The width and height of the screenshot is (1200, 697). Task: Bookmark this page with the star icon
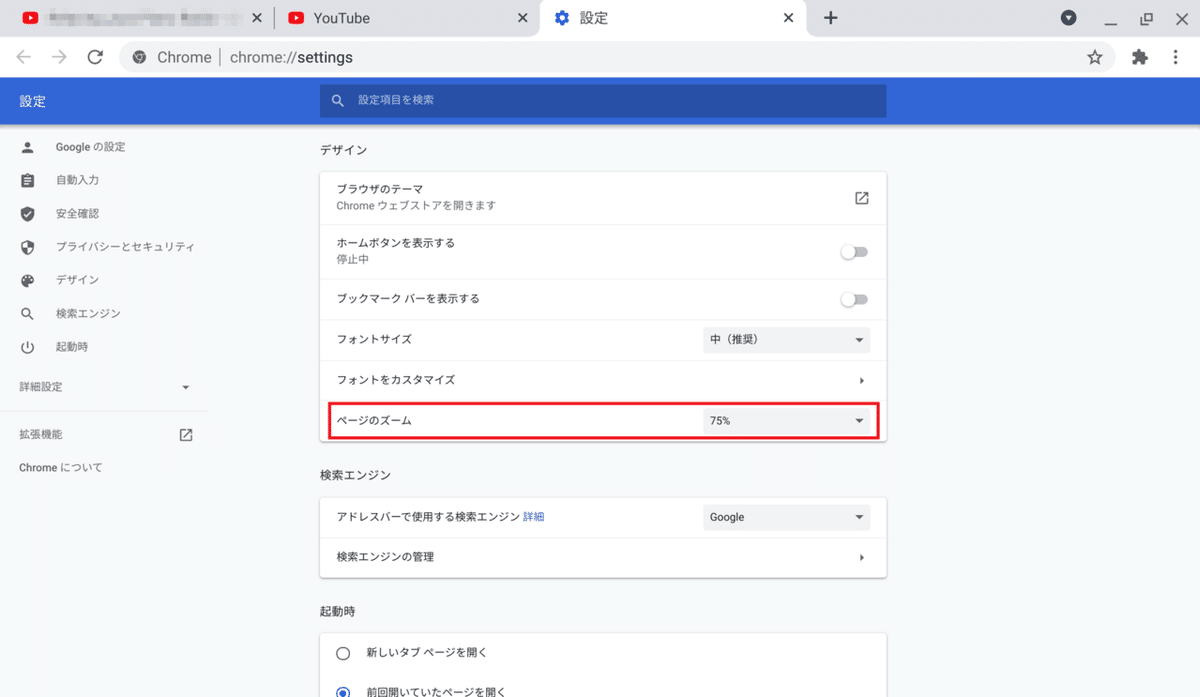(1095, 57)
